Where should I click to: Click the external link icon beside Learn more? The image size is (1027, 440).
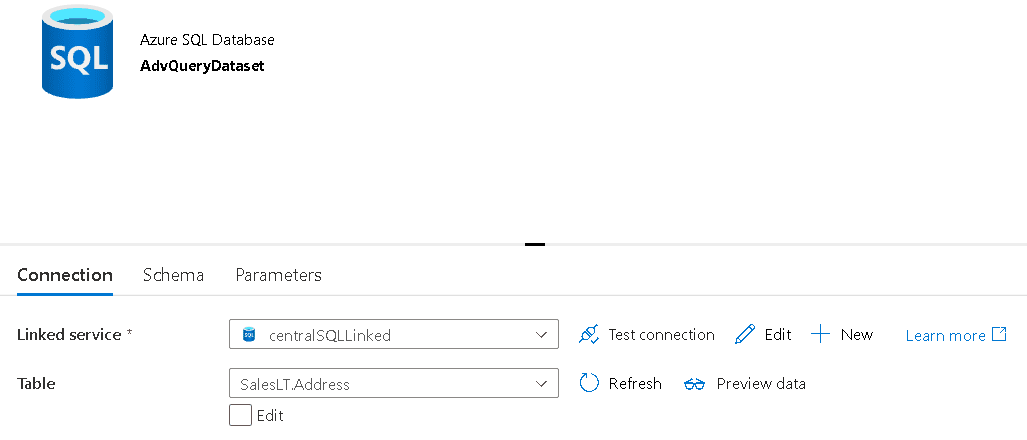click(x=999, y=335)
